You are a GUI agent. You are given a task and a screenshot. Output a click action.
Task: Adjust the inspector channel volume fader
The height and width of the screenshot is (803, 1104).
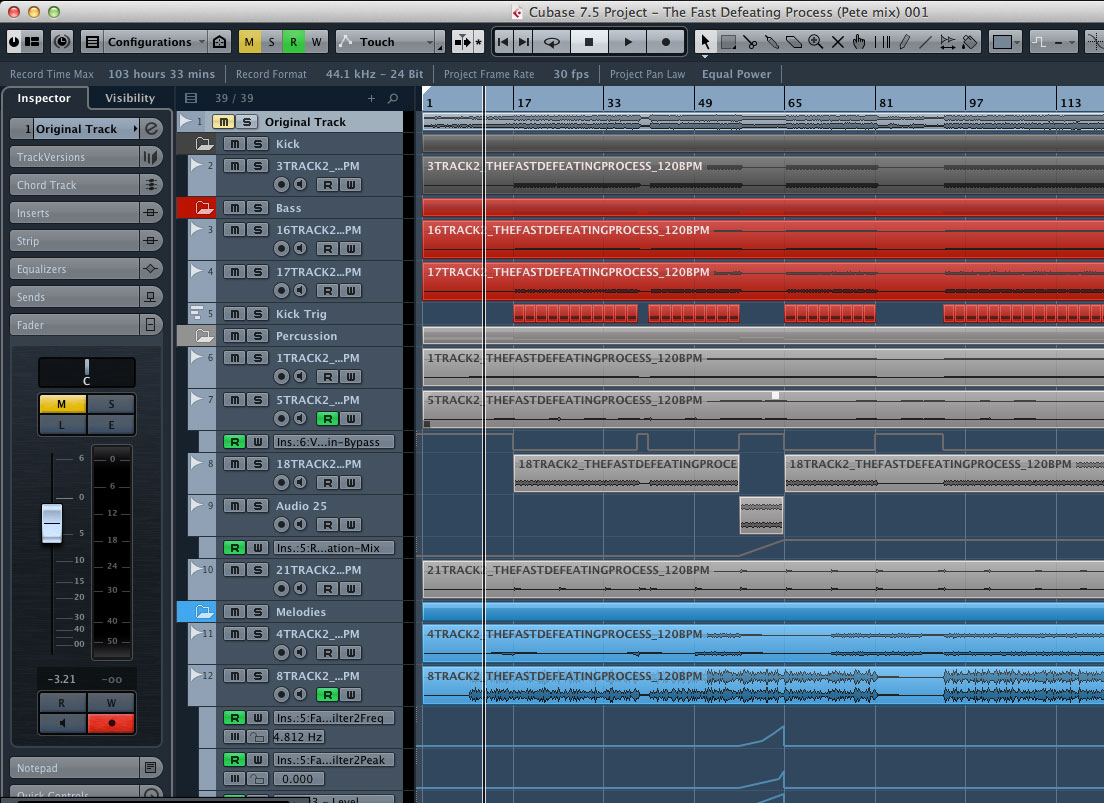coord(52,523)
